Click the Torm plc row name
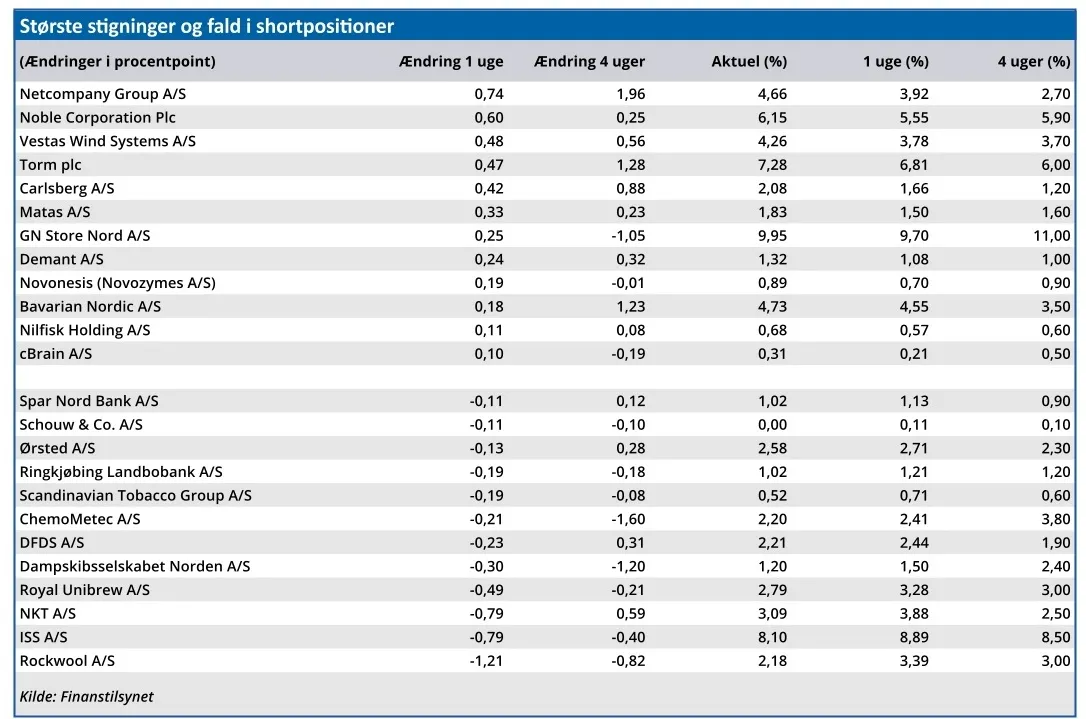1086x719 pixels. (x=51, y=165)
